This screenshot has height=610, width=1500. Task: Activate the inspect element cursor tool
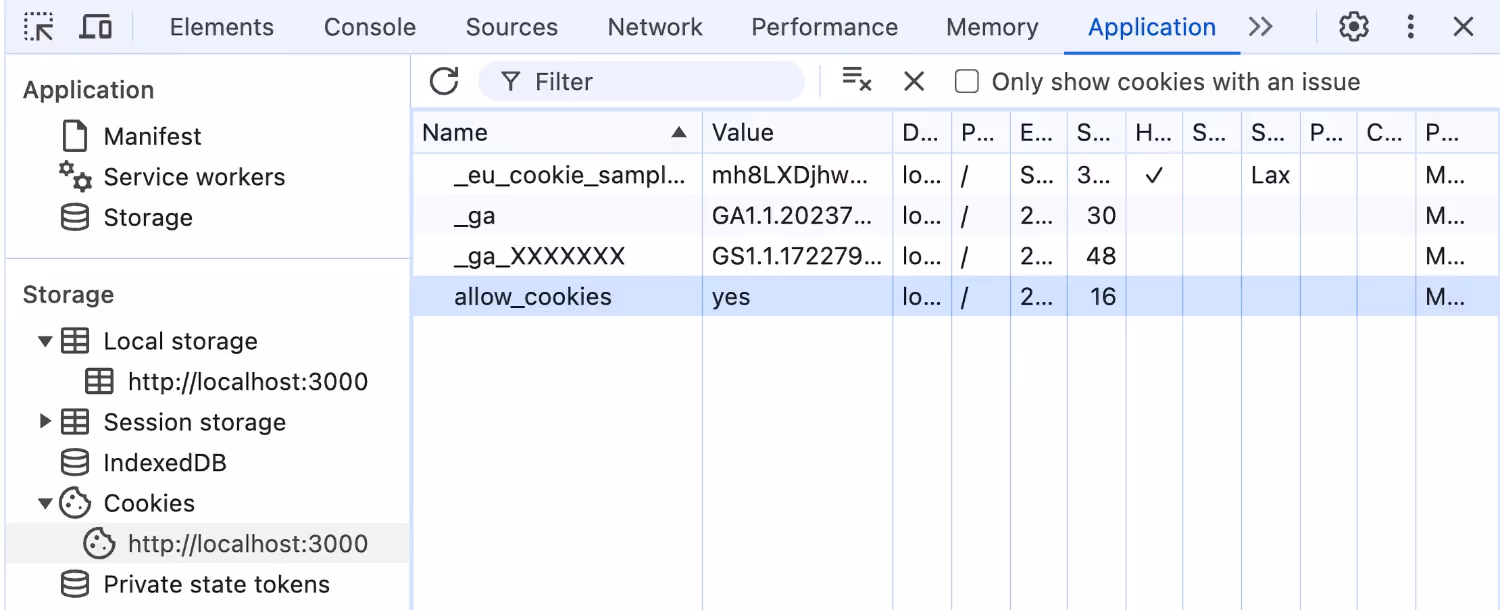39,26
